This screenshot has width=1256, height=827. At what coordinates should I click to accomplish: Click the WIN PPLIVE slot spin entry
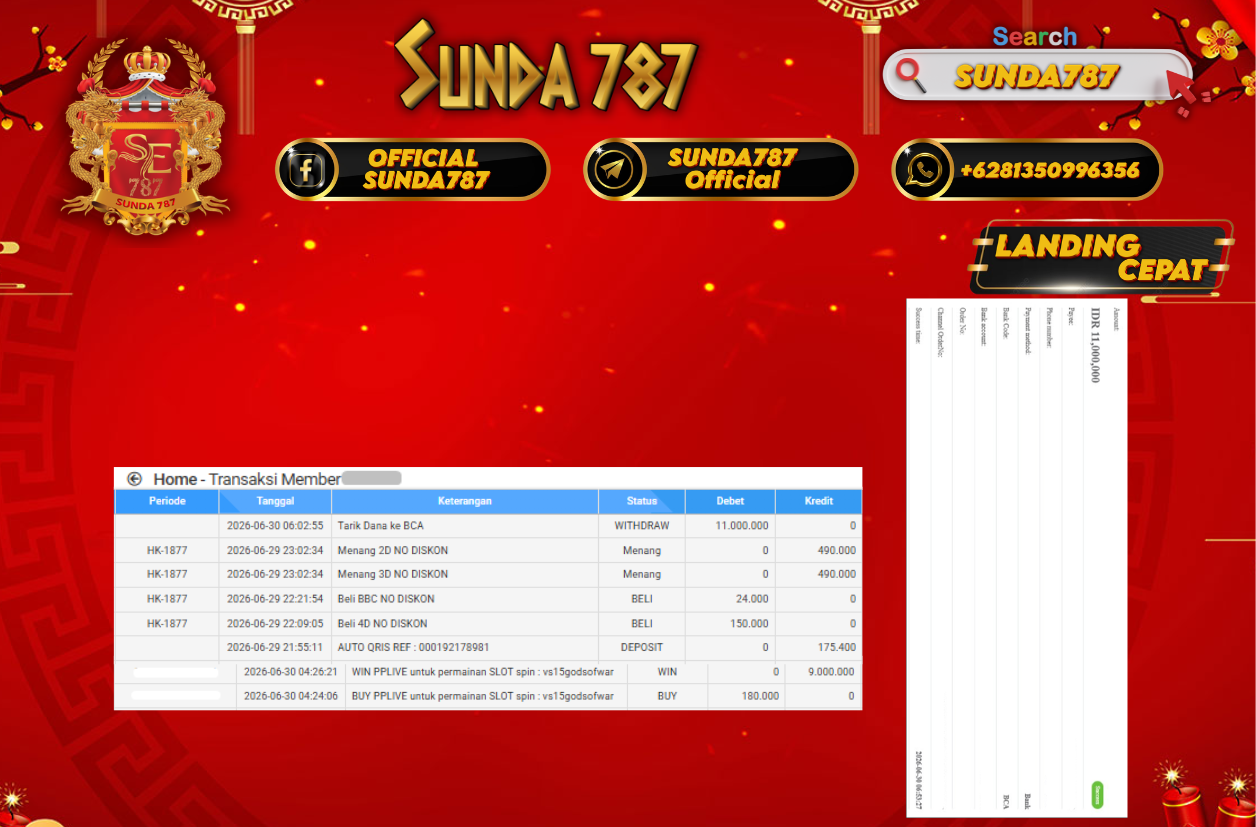pos(483,672)
